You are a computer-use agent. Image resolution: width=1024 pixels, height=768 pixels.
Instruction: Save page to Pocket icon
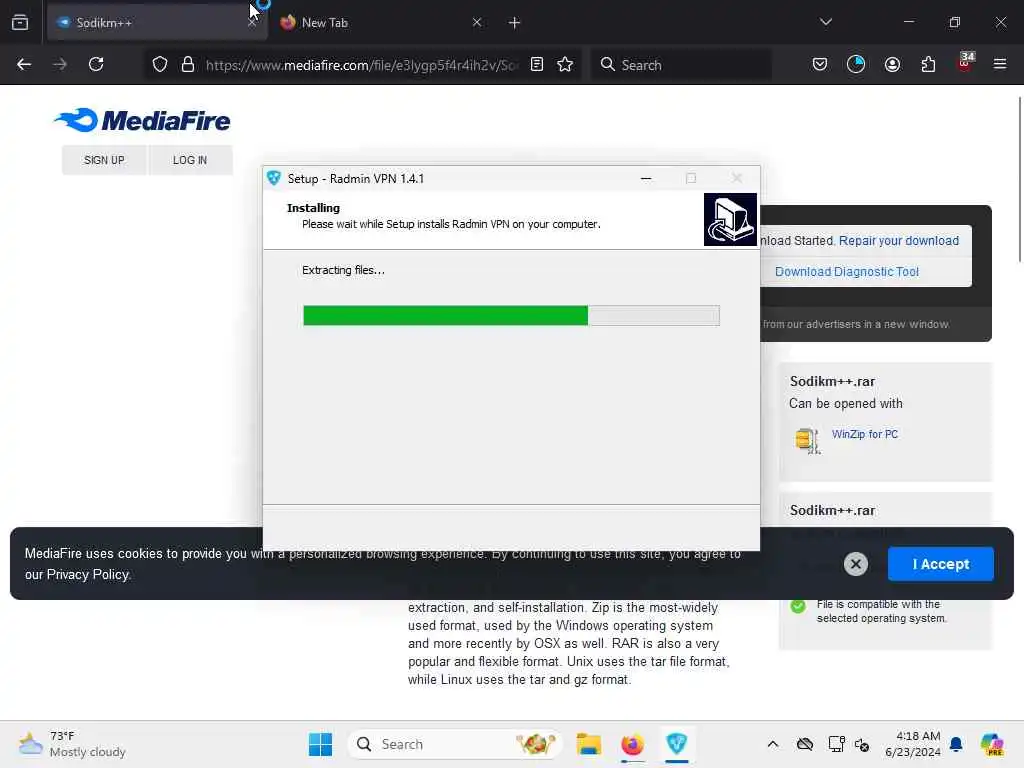tap(820, 64)
